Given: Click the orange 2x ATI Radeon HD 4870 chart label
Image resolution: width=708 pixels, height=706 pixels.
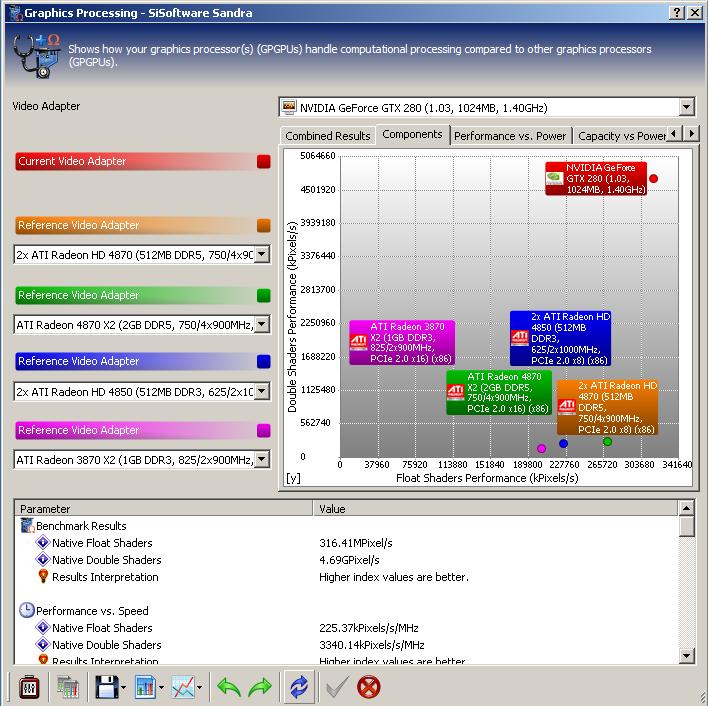Looking at the screenshot, I should 607,407.
